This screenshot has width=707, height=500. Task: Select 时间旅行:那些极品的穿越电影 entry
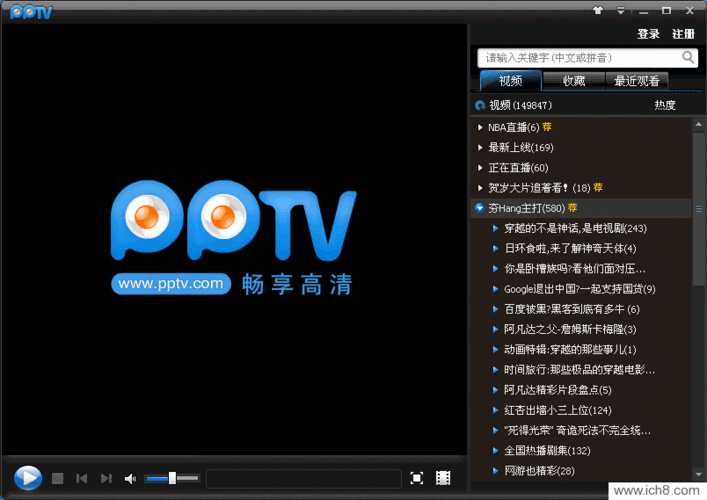[579, 370]
